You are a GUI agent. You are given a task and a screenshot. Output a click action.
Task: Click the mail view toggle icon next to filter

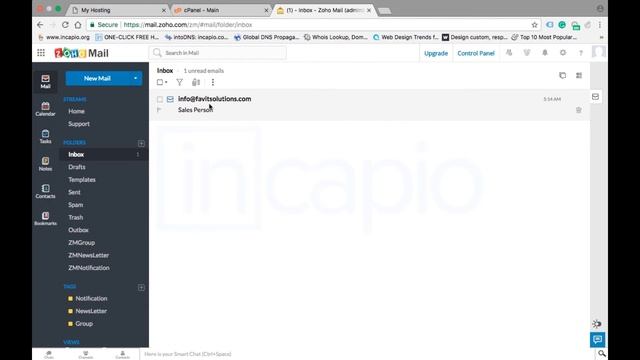click(x=196, y=82)
